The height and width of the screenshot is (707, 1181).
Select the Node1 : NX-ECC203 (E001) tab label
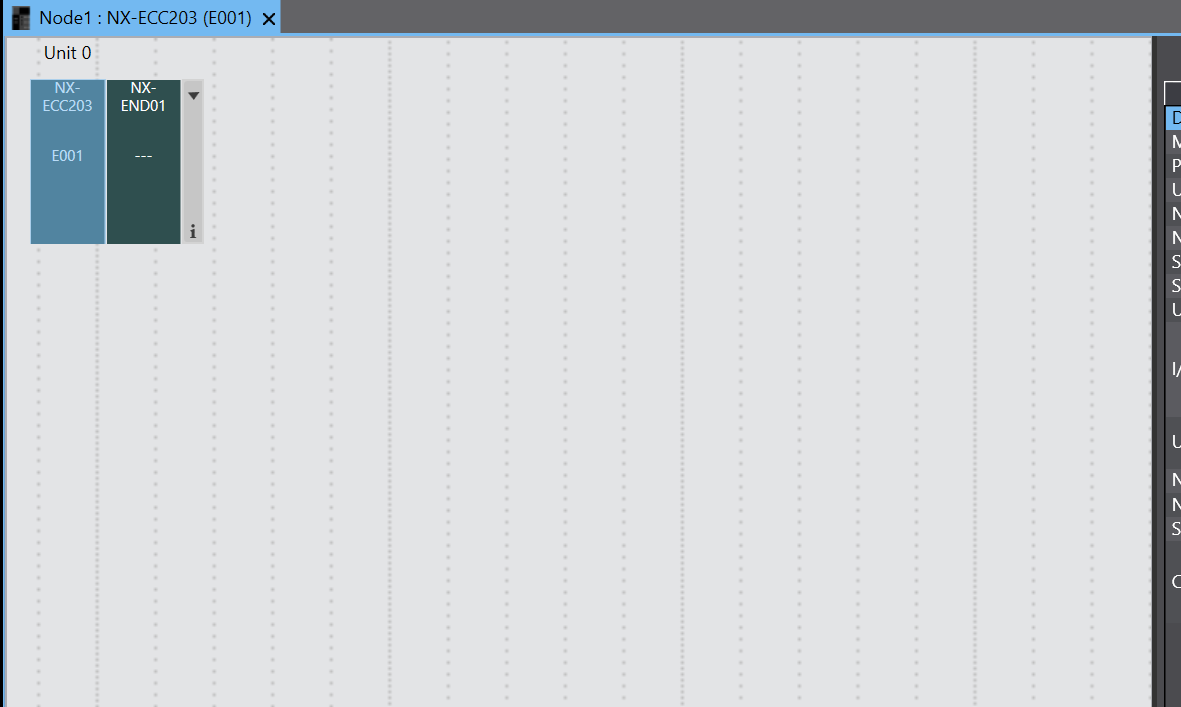point(145,18)
